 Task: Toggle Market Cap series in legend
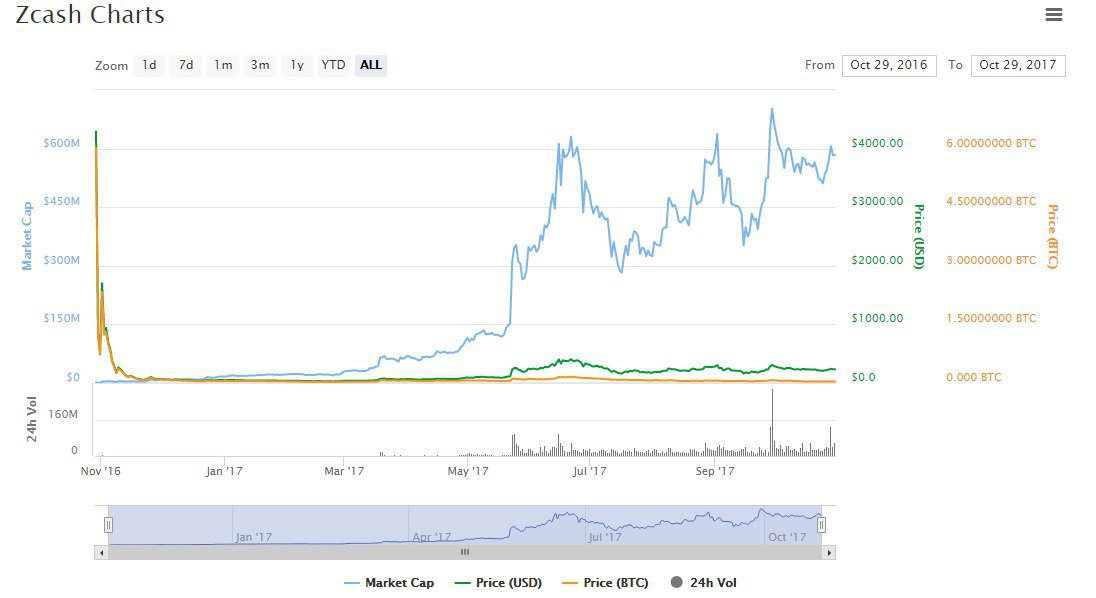(x=389, y=583)
